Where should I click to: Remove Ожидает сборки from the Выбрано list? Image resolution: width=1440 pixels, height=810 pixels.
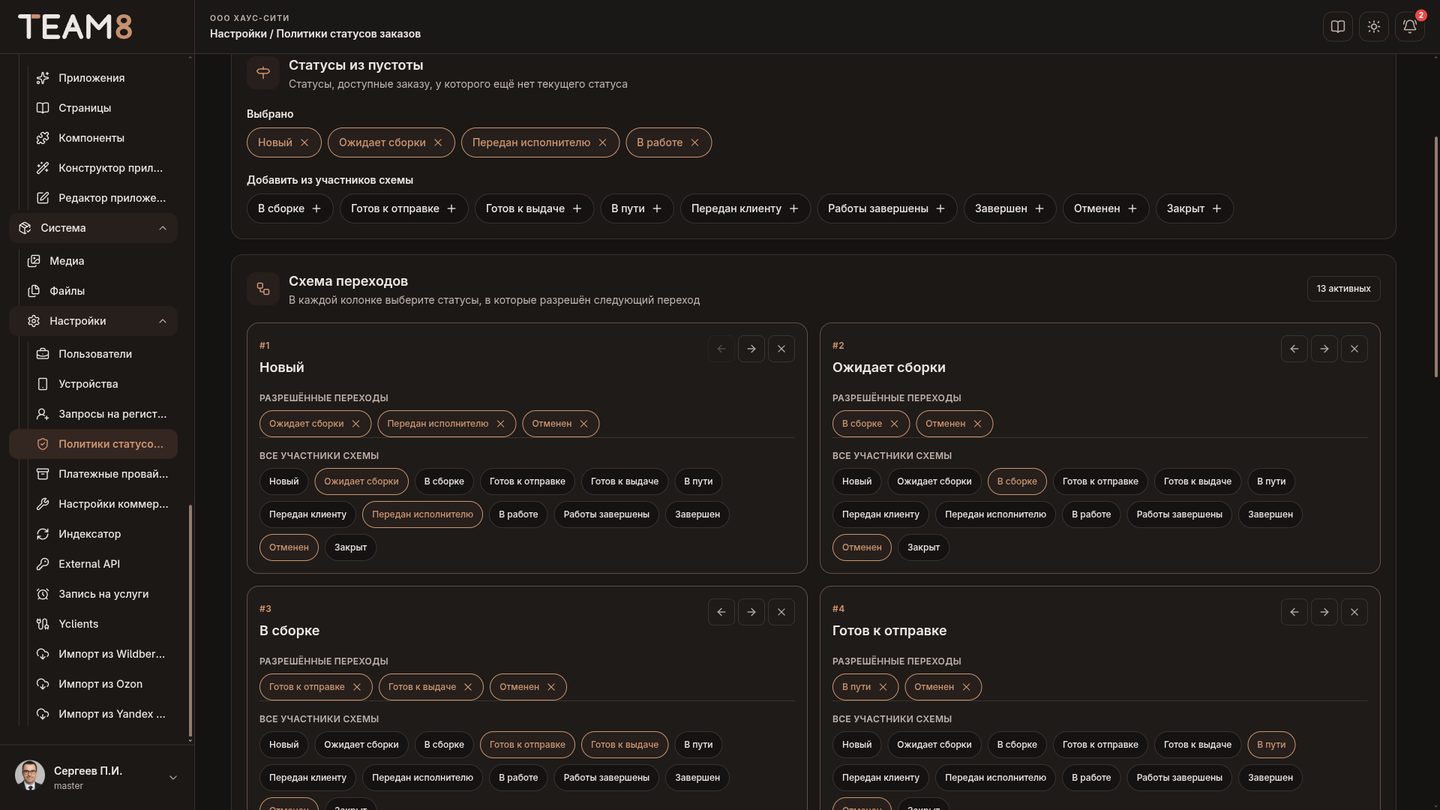point(438,143)
